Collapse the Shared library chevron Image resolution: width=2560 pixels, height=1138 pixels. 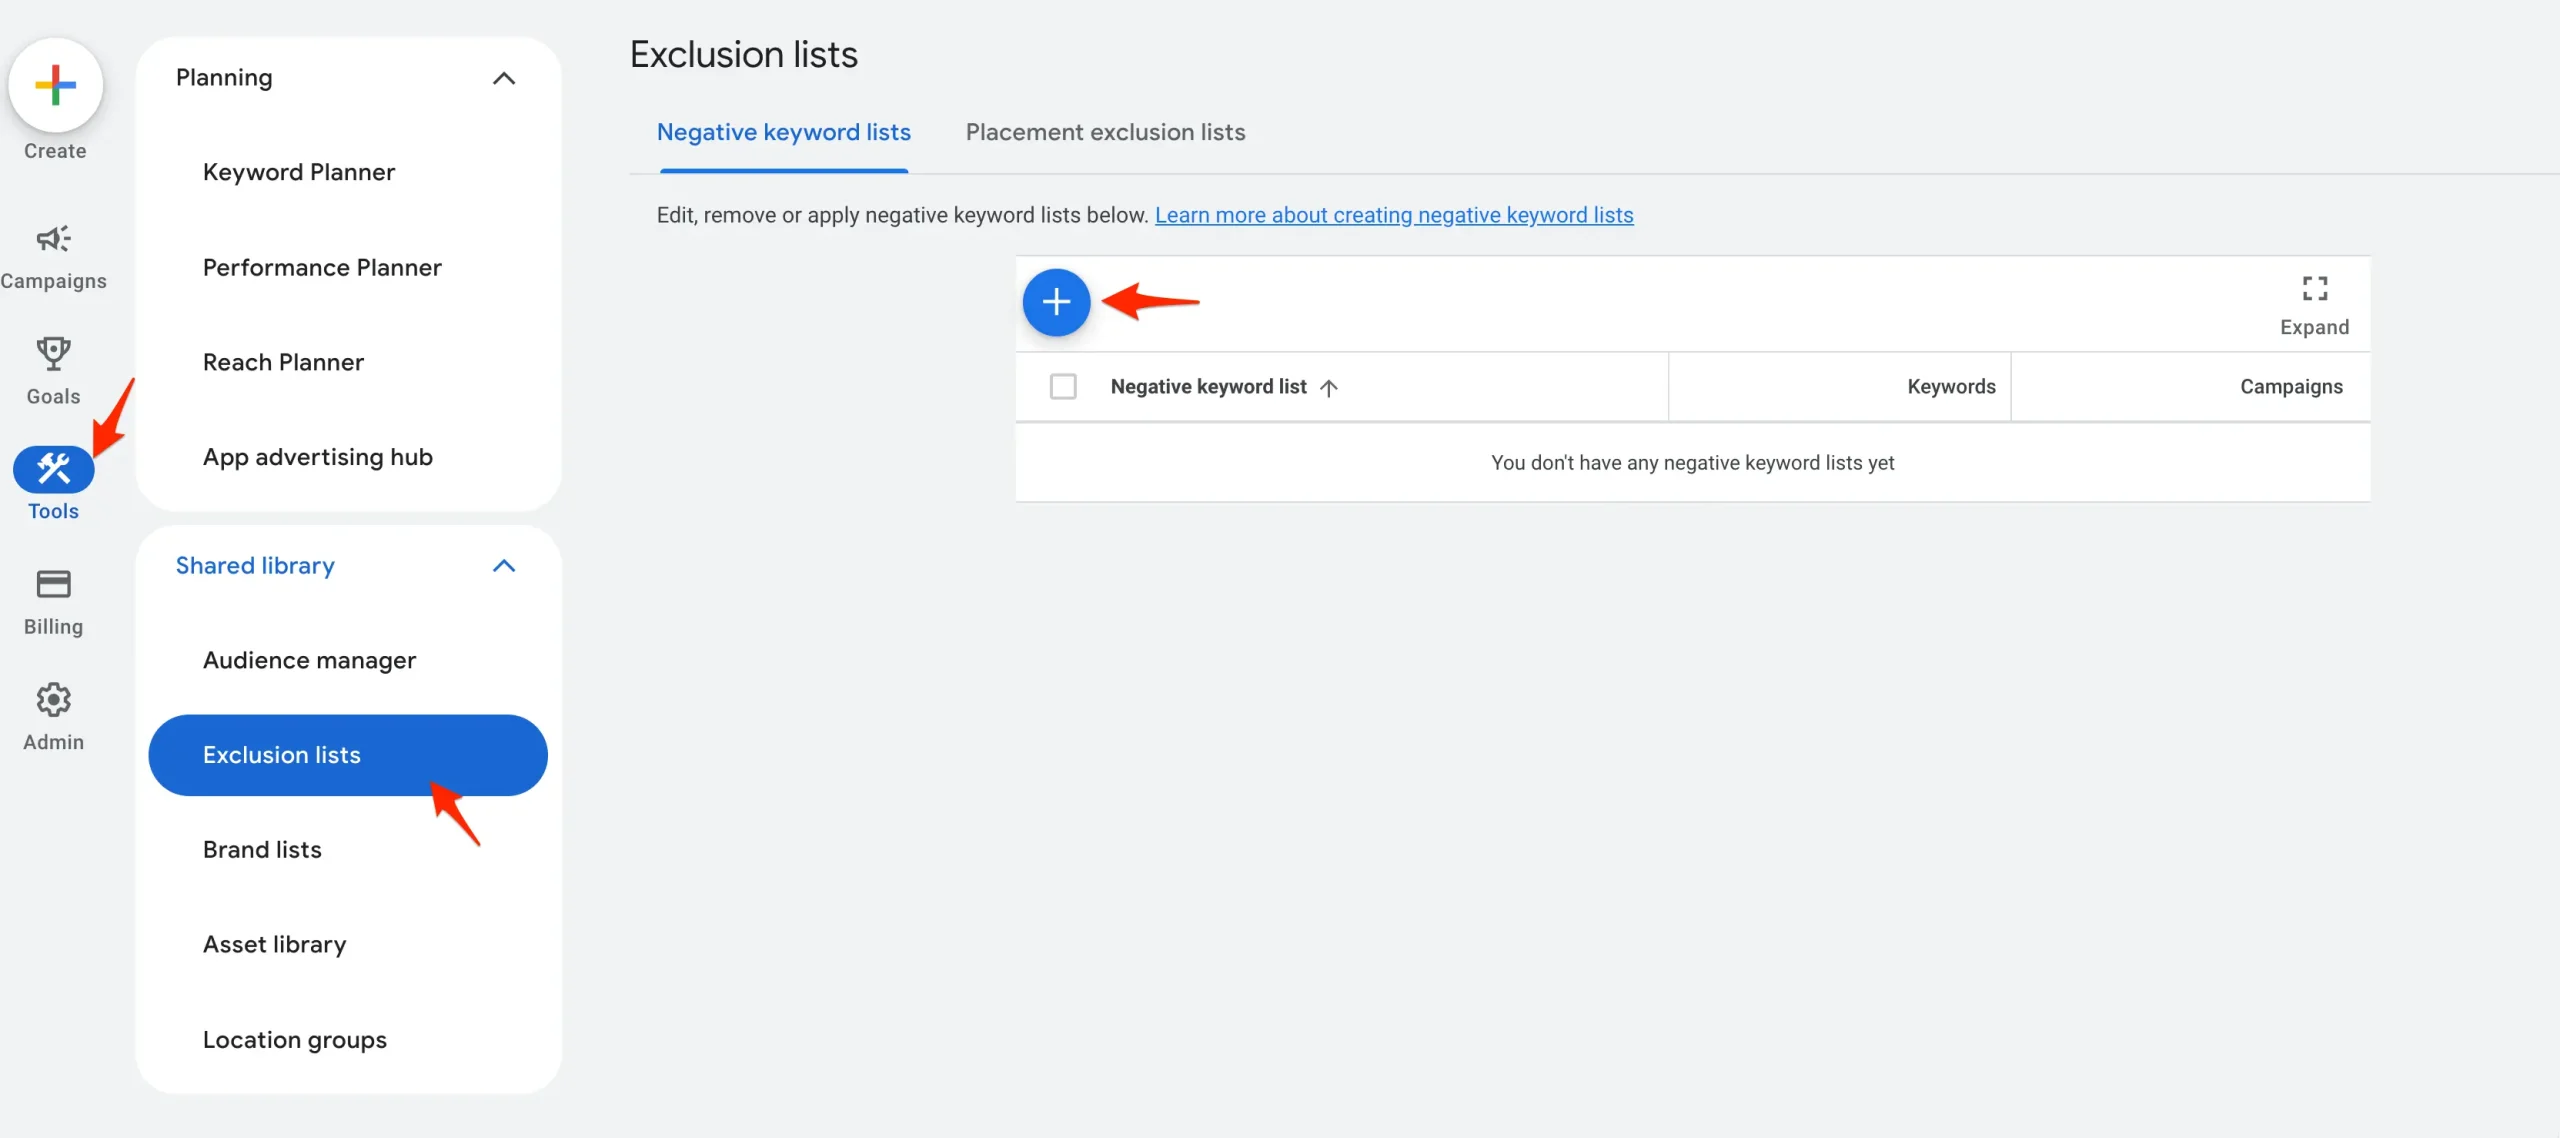click(x=504, y=566)
